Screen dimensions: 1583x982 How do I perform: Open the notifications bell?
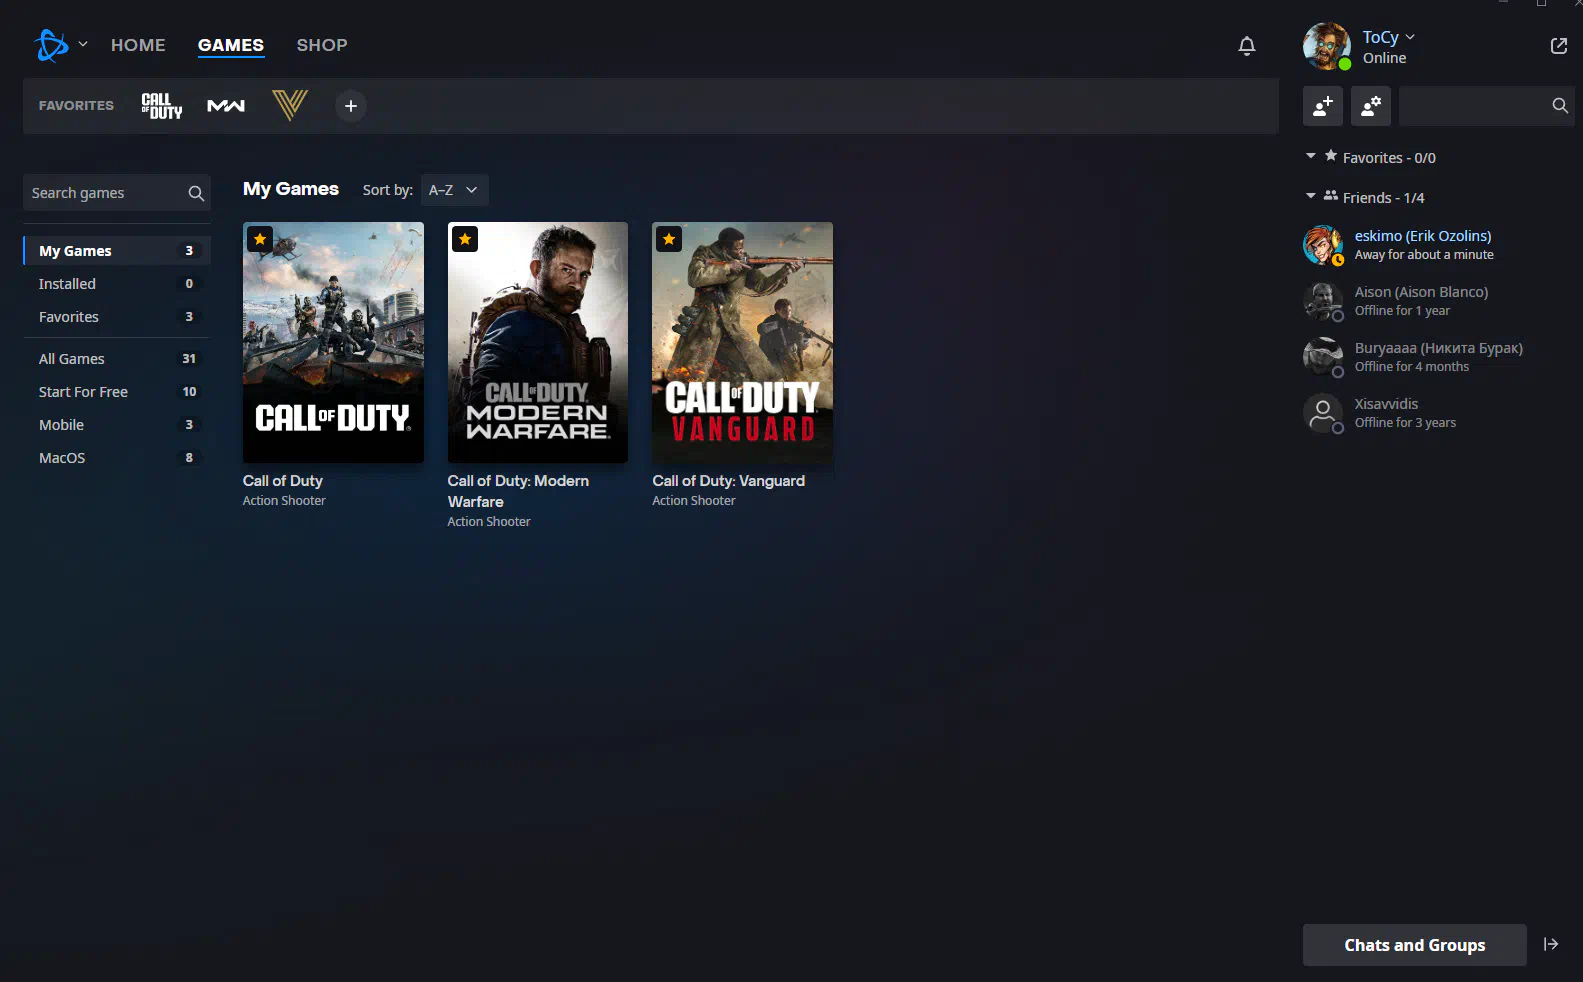point(1247,46)
